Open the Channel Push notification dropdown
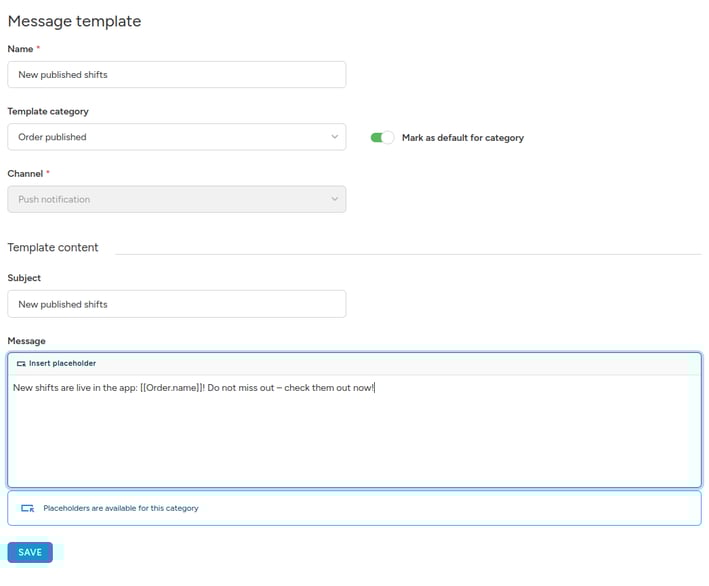The image size is (709, 586). point(176,199)
